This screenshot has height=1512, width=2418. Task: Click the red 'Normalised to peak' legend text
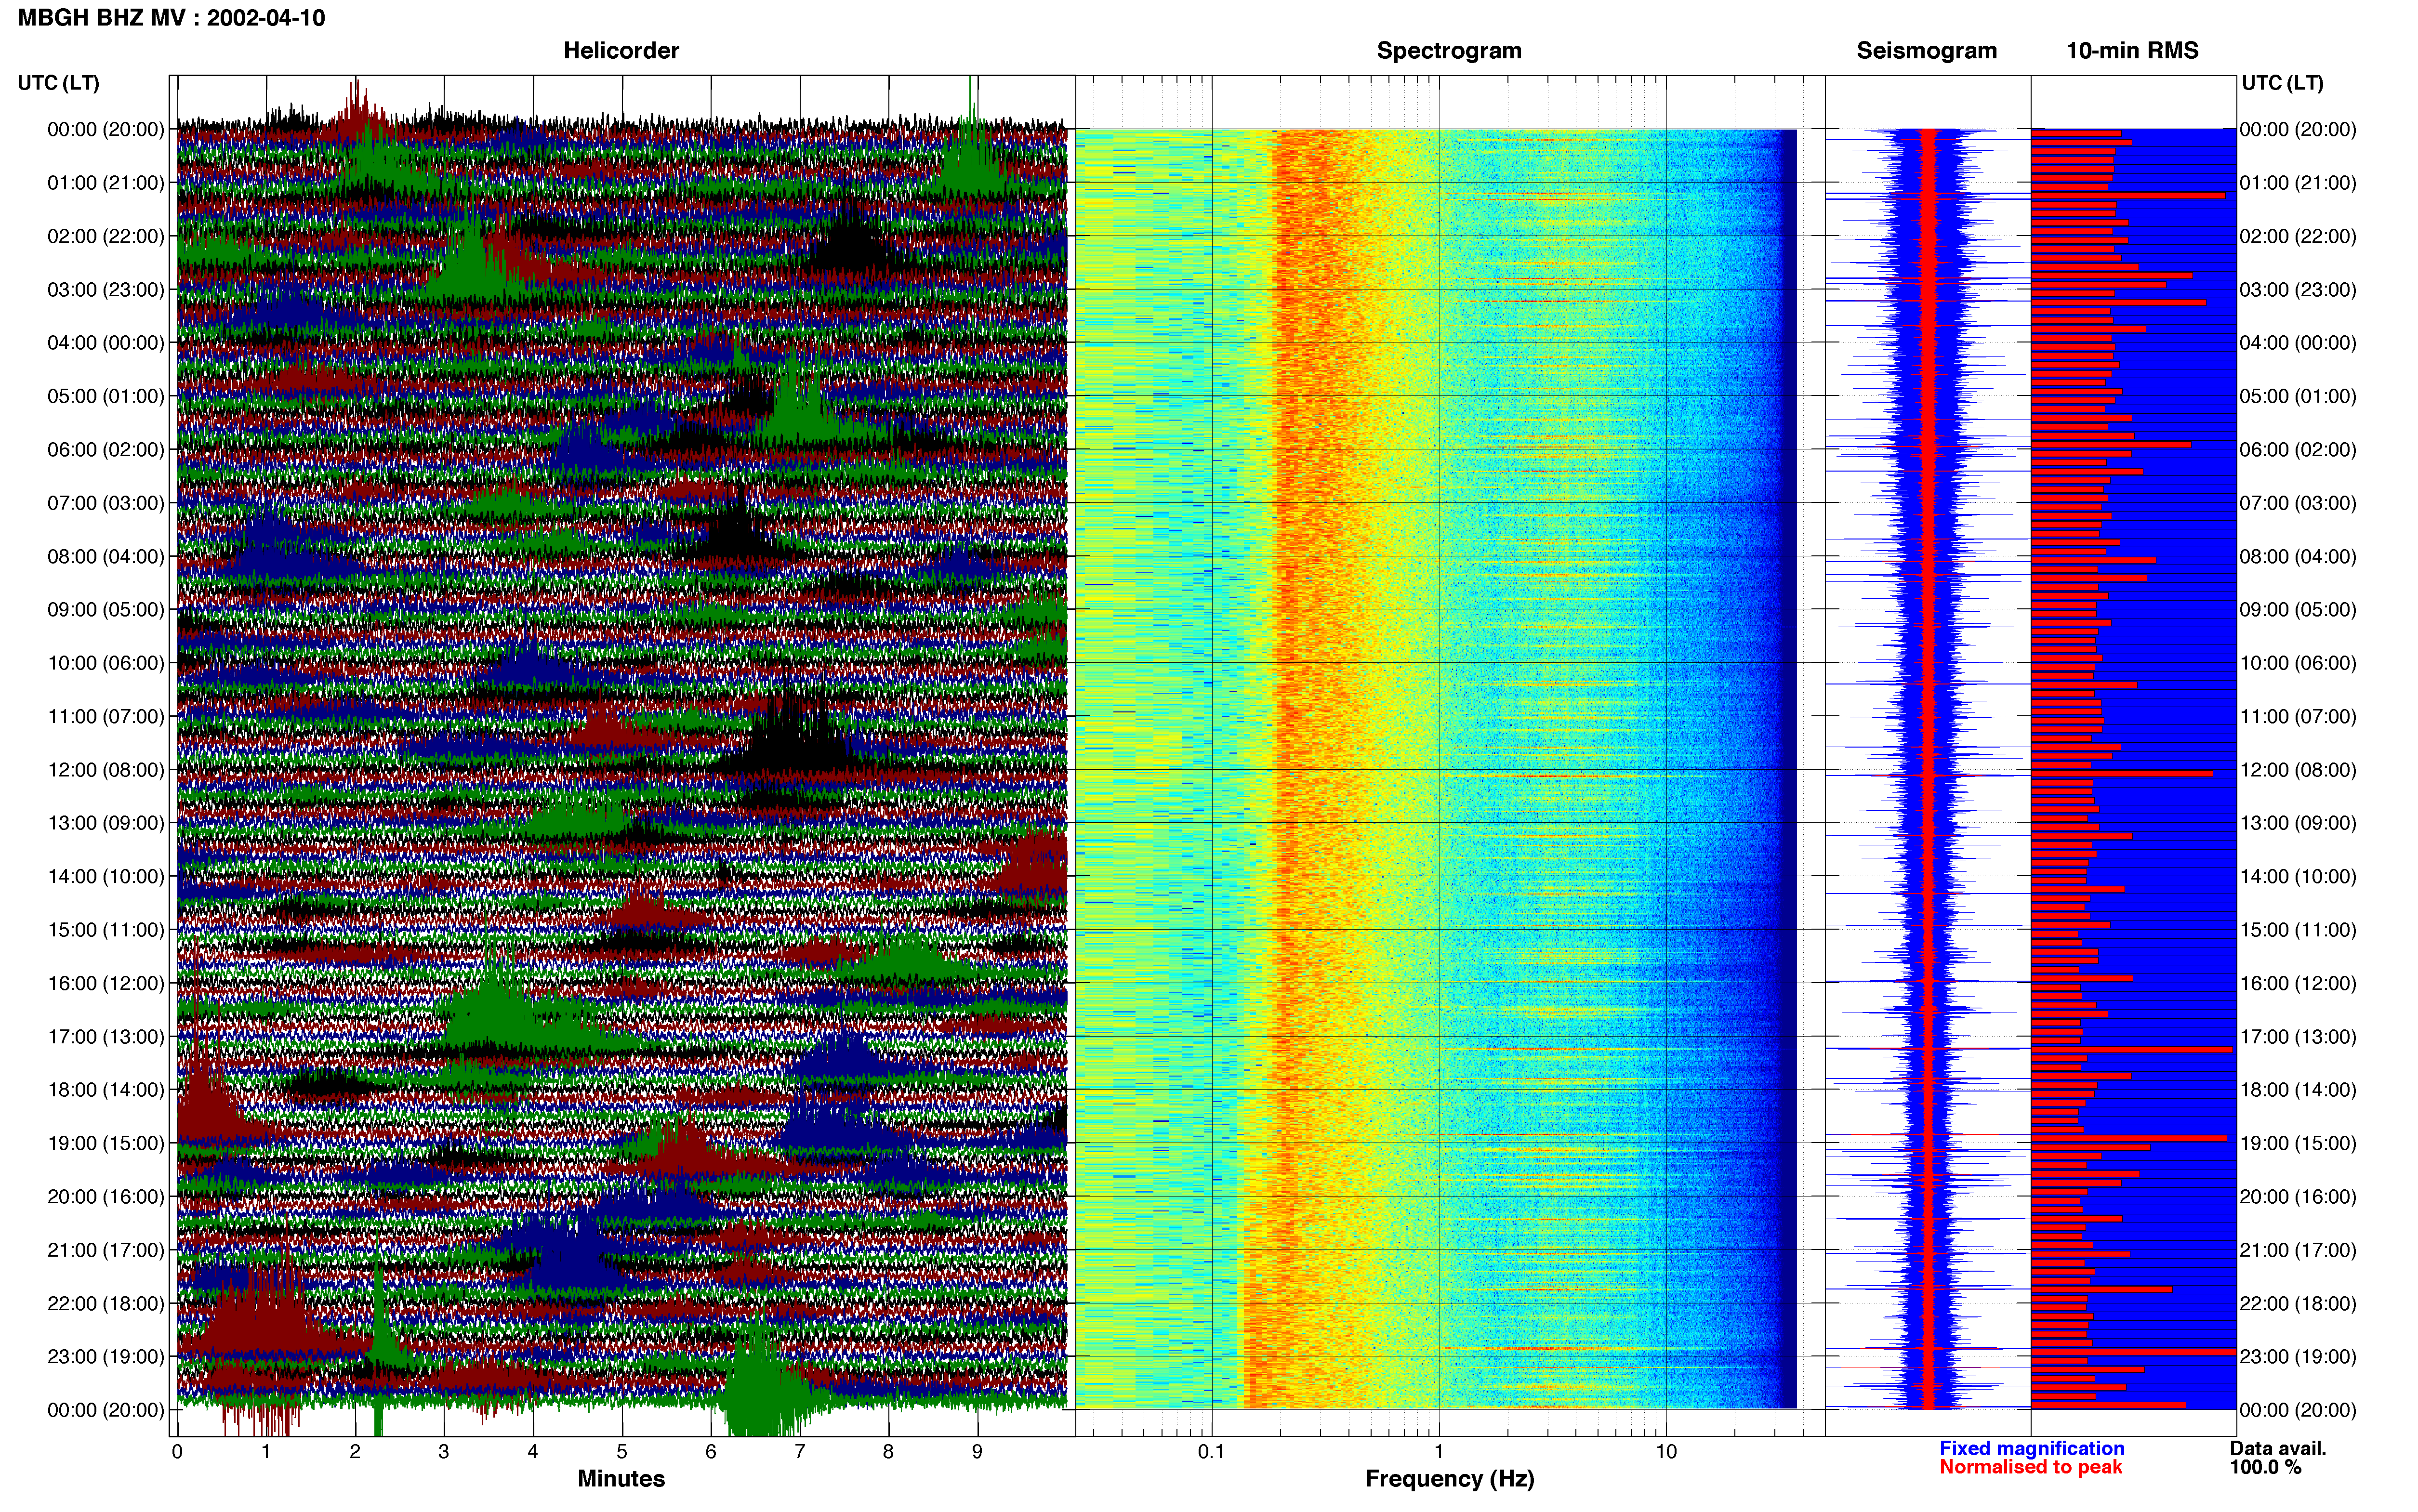tap(2030, 1467)
